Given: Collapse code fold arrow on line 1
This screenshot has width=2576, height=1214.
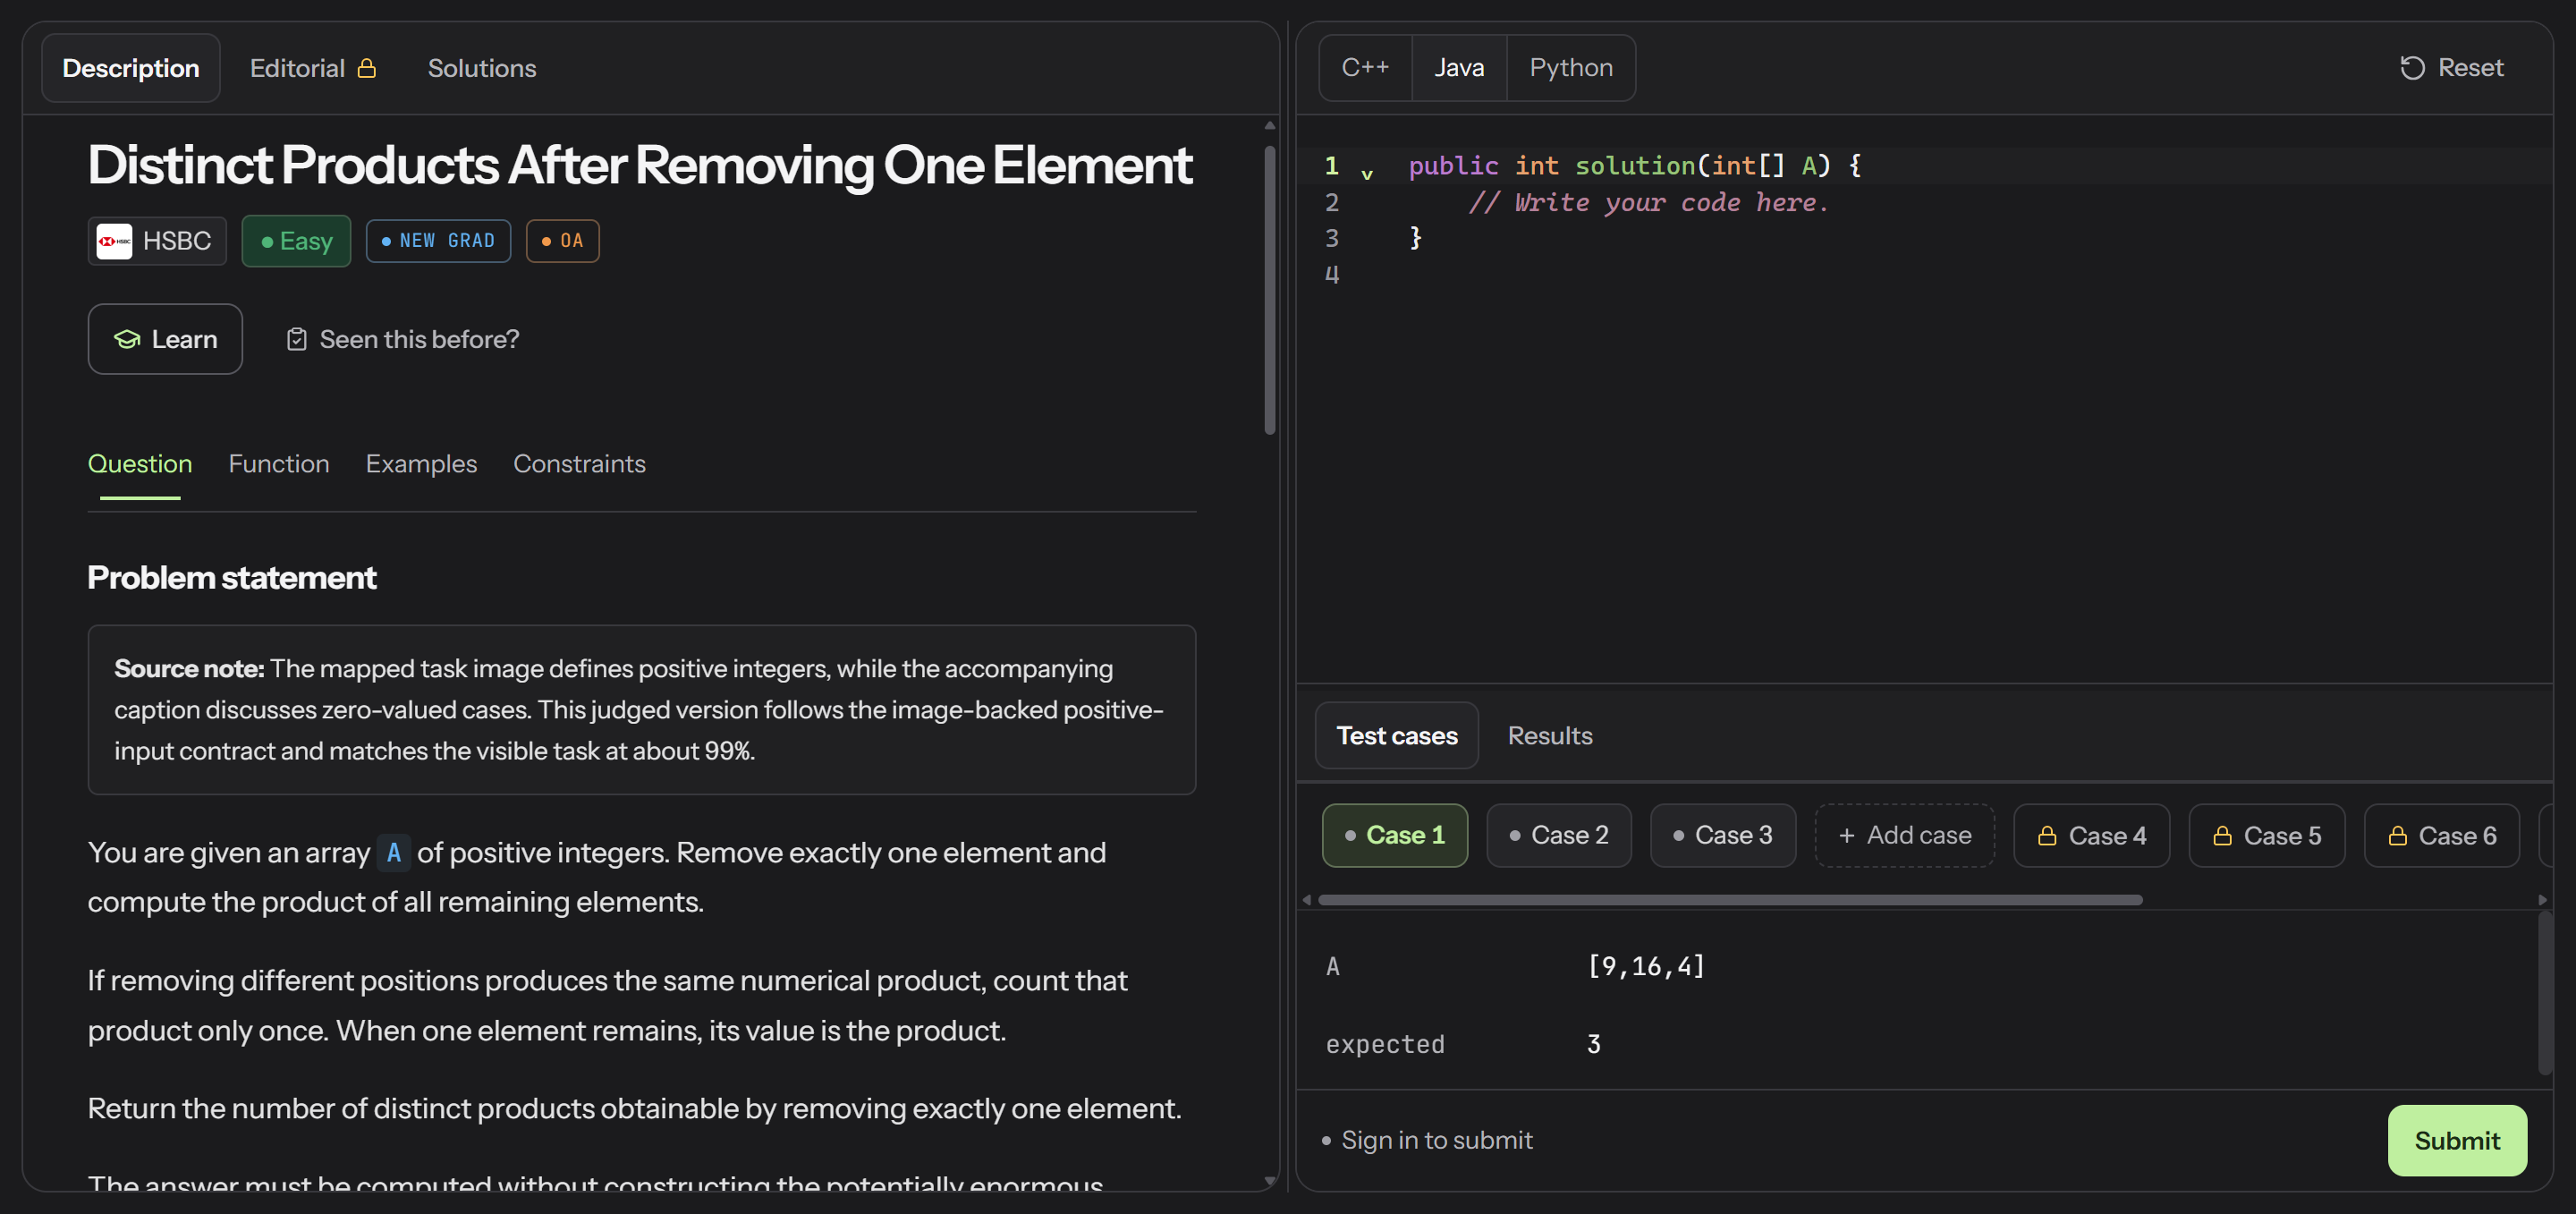Looking at the screenshot, I should coord(1367,175).
